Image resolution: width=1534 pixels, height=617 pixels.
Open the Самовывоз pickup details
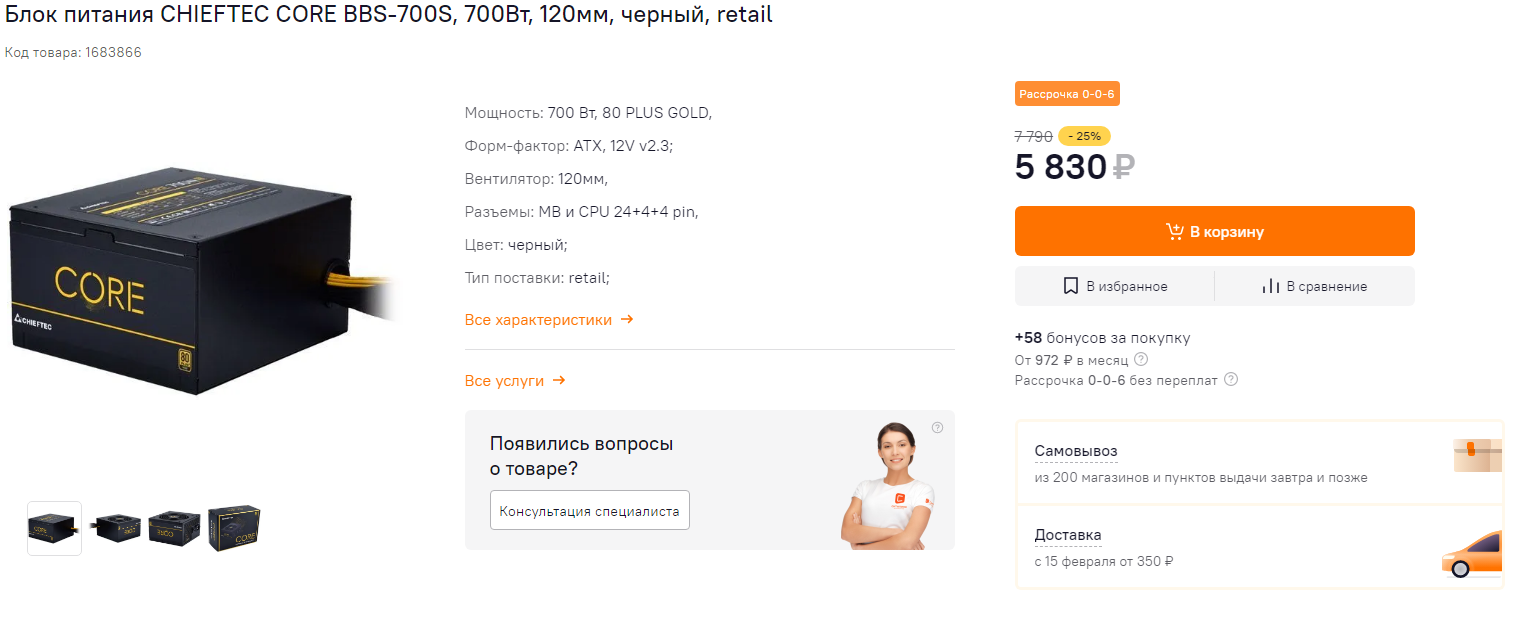click(x=1076, y=451)
